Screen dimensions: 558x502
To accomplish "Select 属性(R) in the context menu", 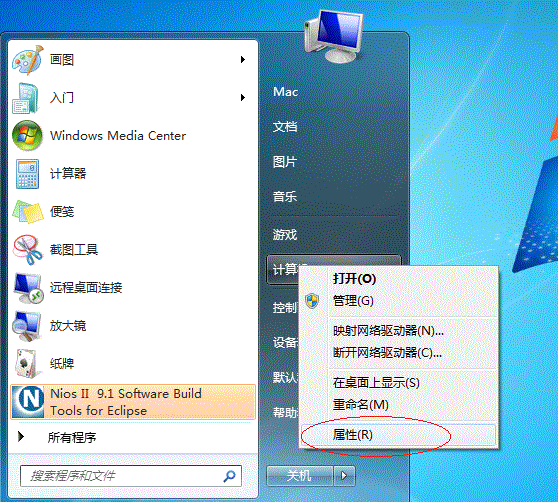I will tap(398, 435).
